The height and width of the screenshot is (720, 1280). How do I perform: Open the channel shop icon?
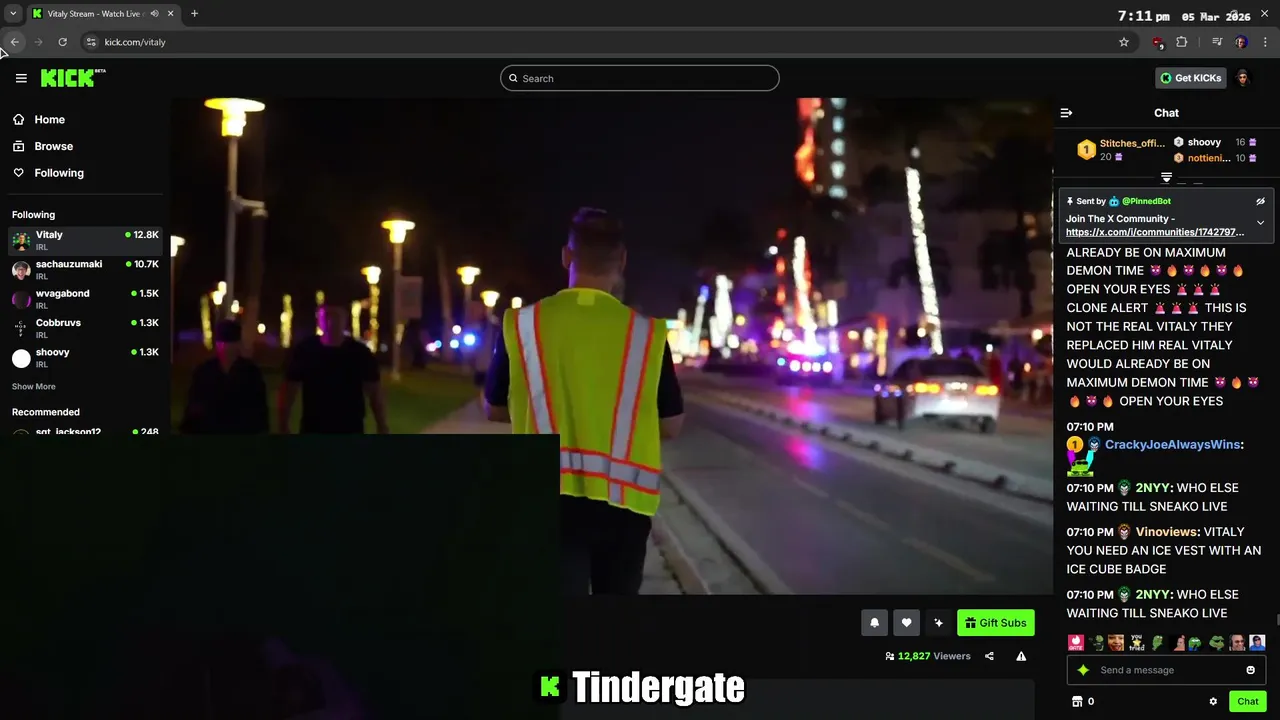(1077, 701)
